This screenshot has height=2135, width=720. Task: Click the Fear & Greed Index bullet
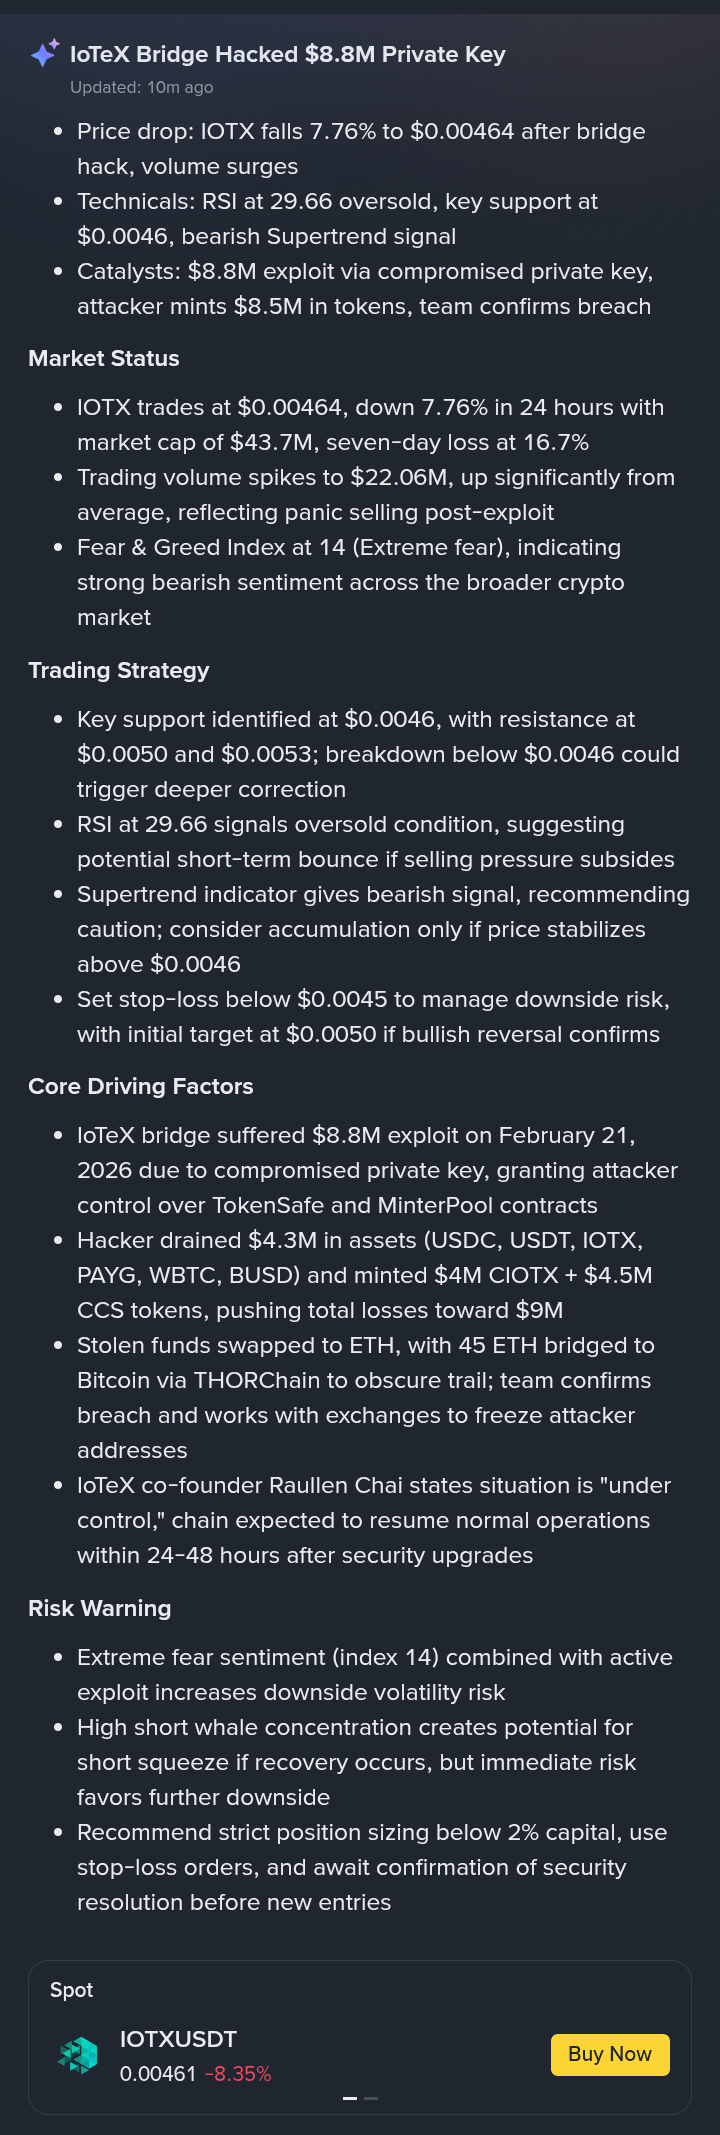click(x=350, y=582)
